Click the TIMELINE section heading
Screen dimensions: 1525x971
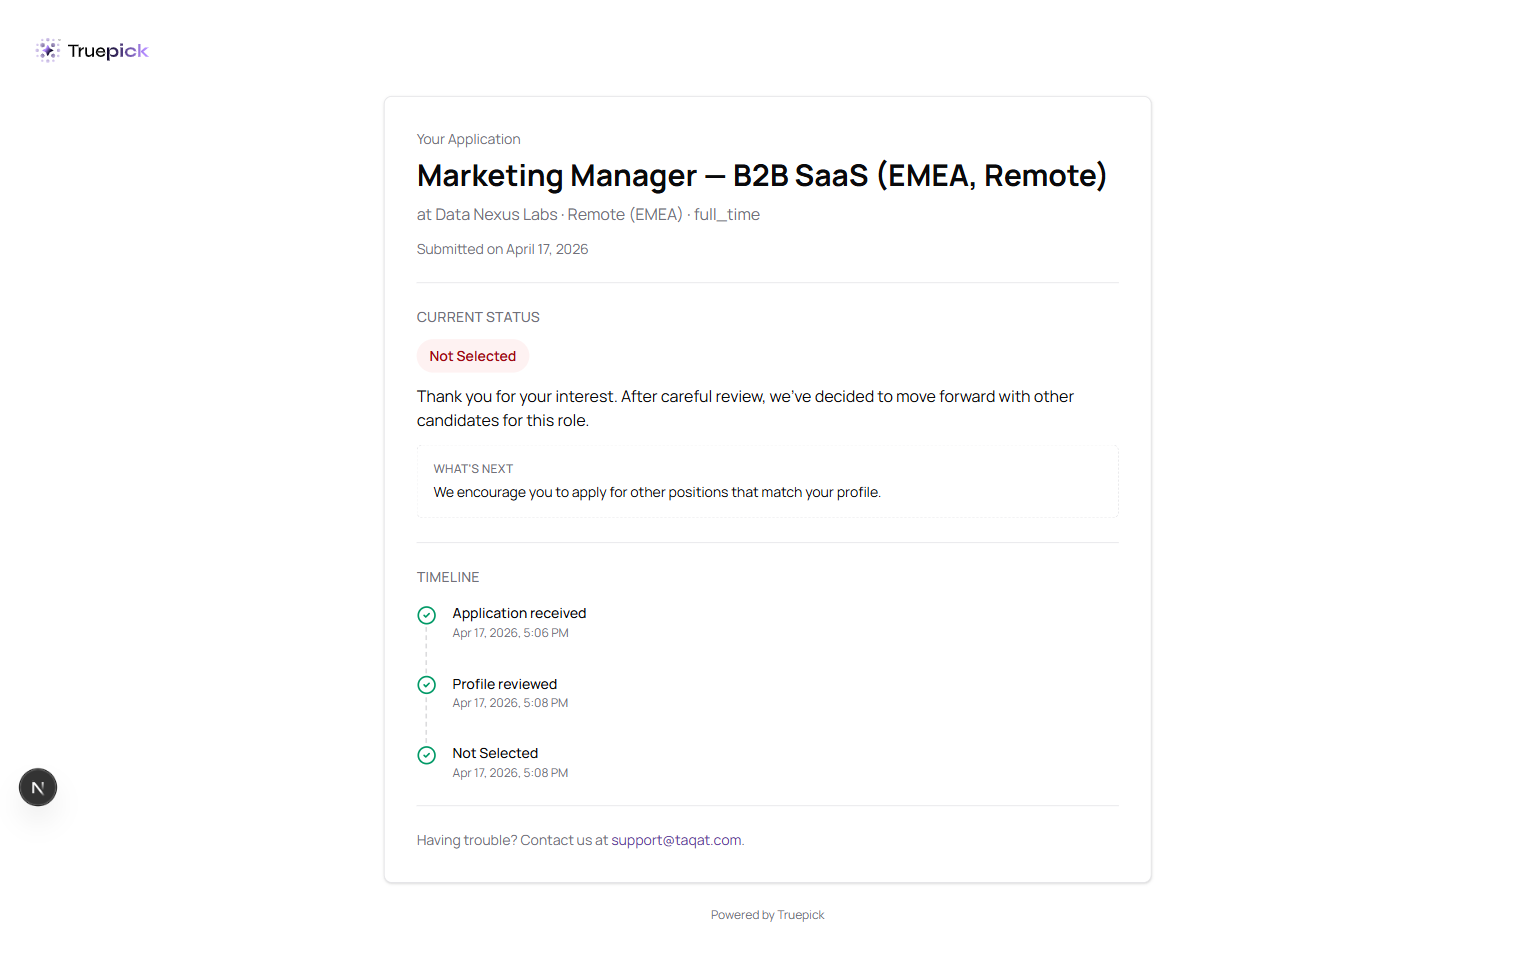tap(448, 577)
